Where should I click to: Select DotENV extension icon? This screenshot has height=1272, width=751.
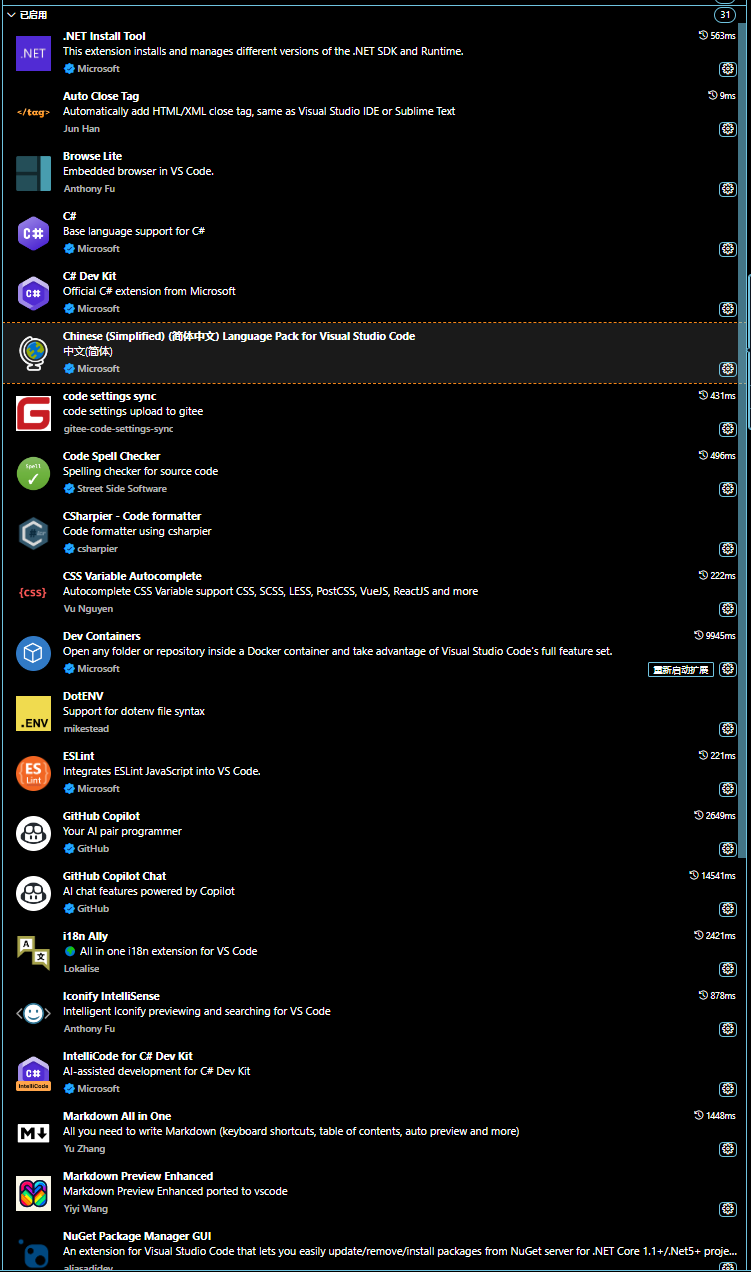(33, 713)
